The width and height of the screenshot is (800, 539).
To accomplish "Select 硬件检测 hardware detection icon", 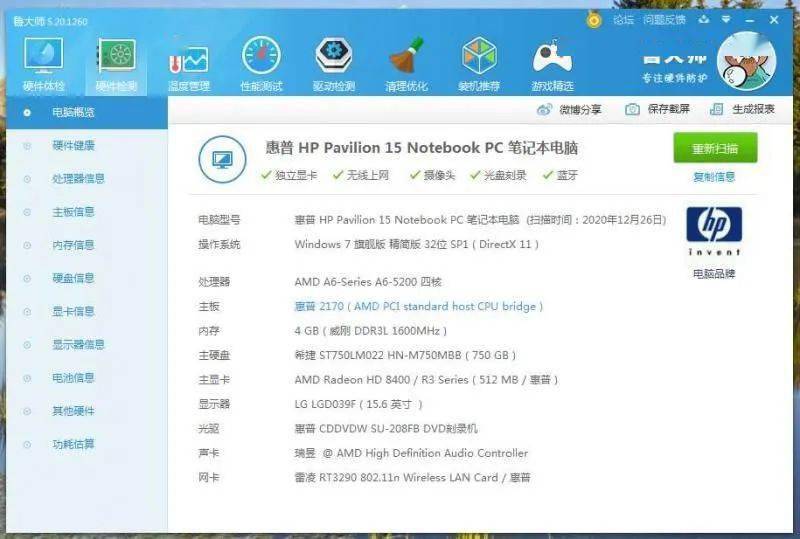I will (117, 64).
